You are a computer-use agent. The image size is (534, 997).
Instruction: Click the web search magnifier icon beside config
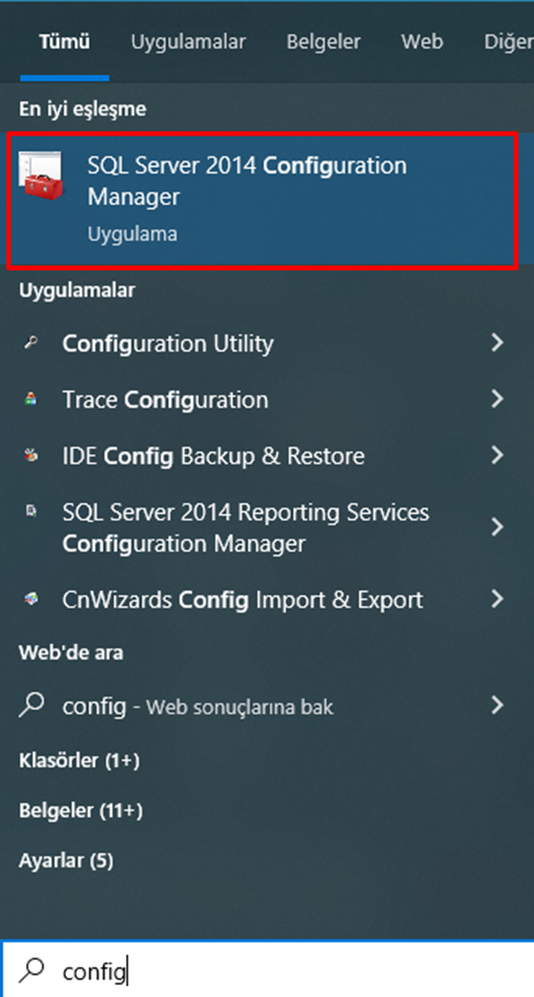[32, 706]
